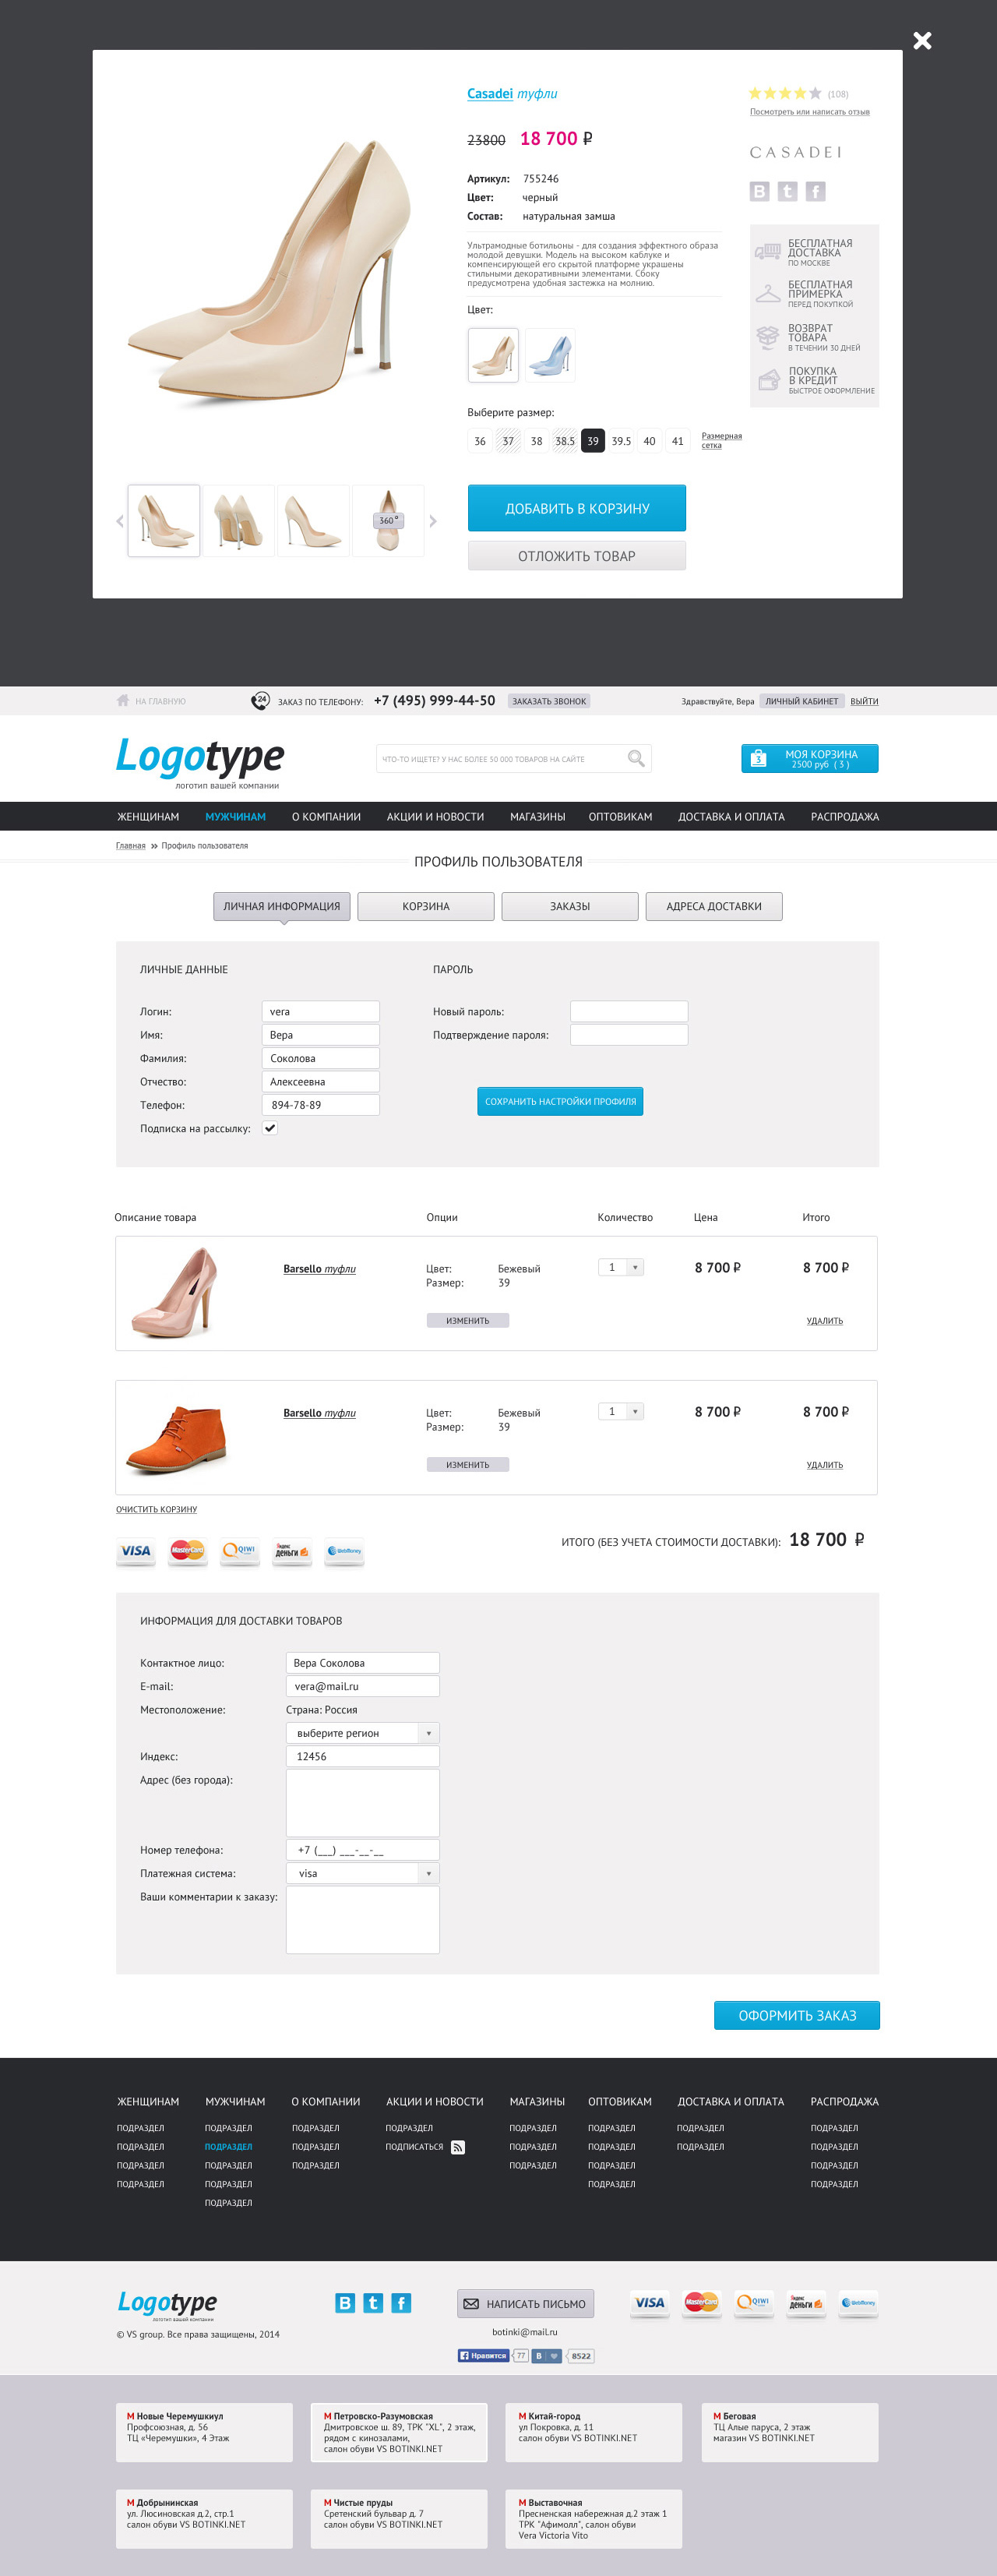997x2576 pixels.
Task: Click the ВЫЙТИ logout link
Action: pos(864,701)
